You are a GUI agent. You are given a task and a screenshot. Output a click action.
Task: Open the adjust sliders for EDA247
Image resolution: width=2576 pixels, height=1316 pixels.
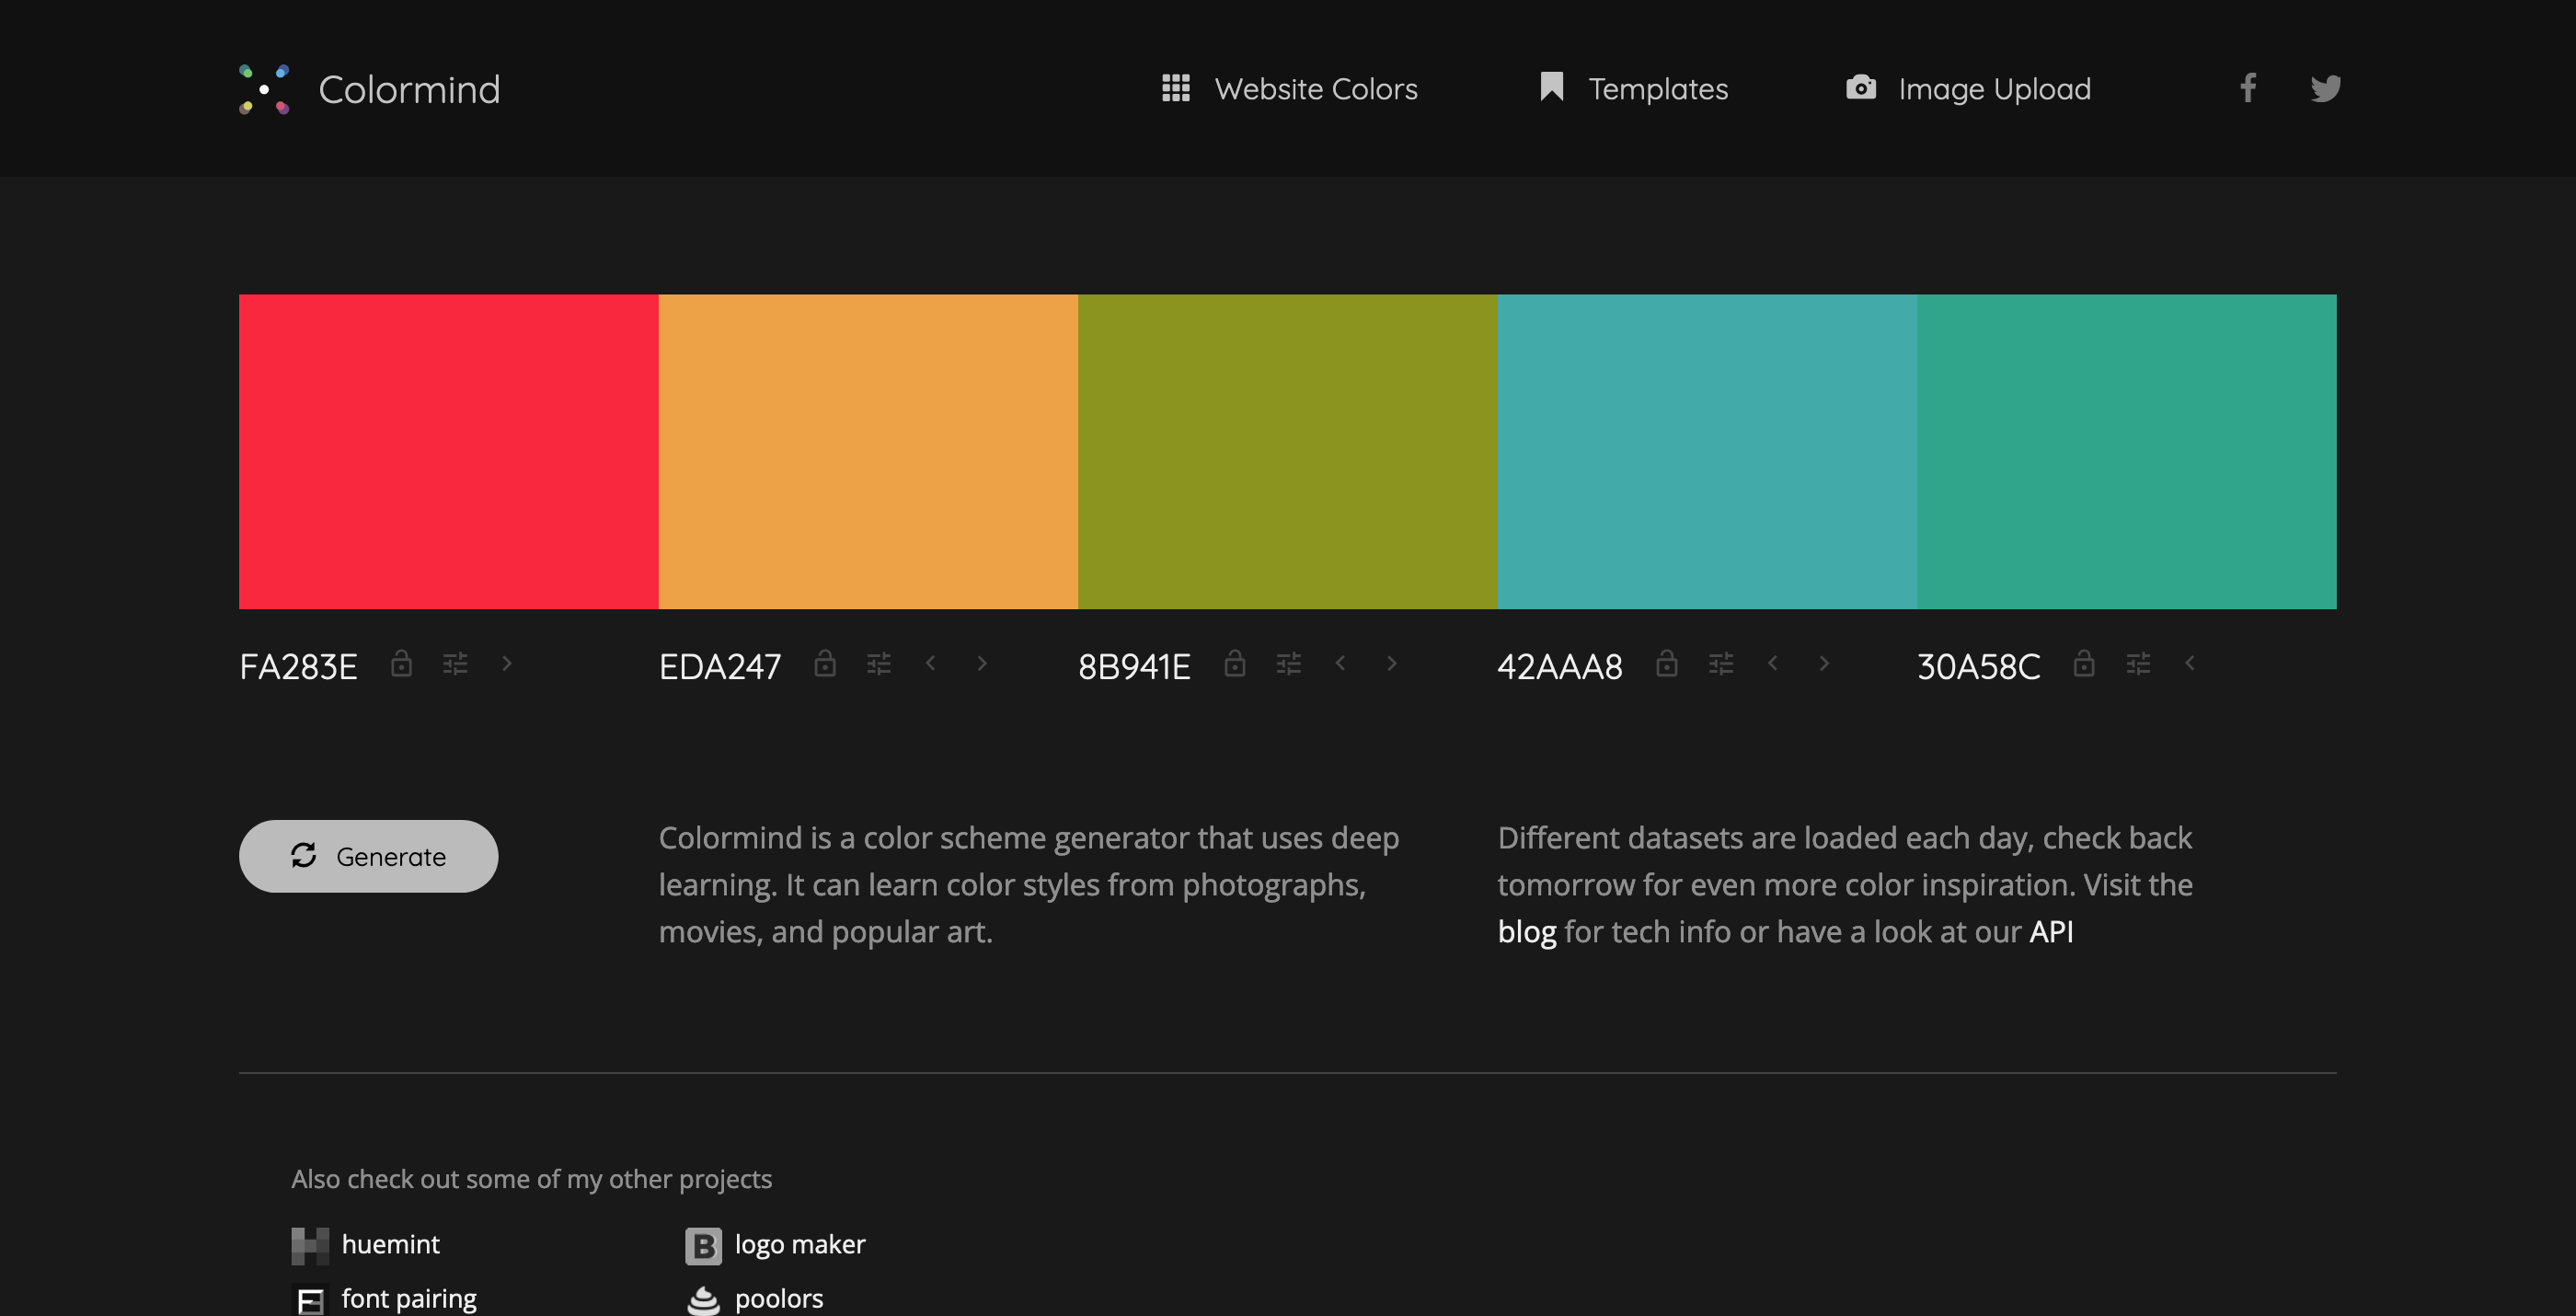[x=879, y=664]
